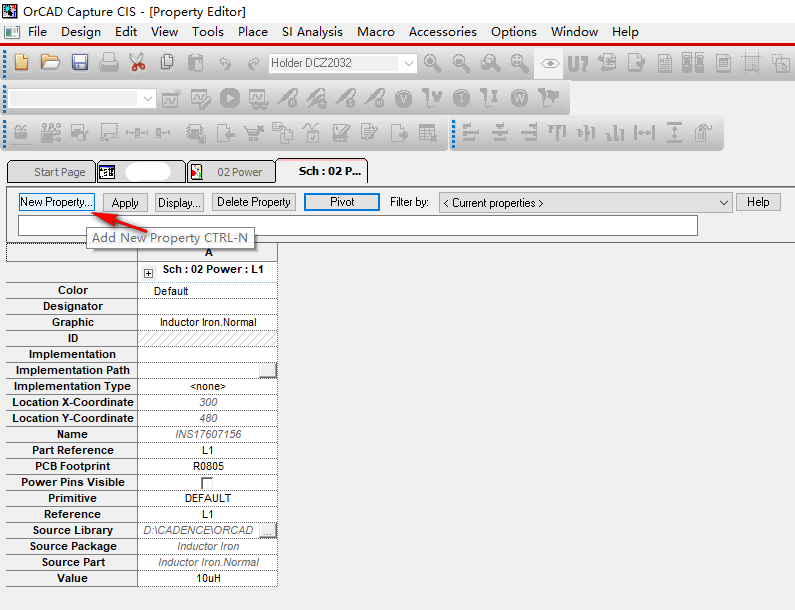Click the Redo arrow icon
The width and height of the screenshot is (795, 610).
(253, 63)
